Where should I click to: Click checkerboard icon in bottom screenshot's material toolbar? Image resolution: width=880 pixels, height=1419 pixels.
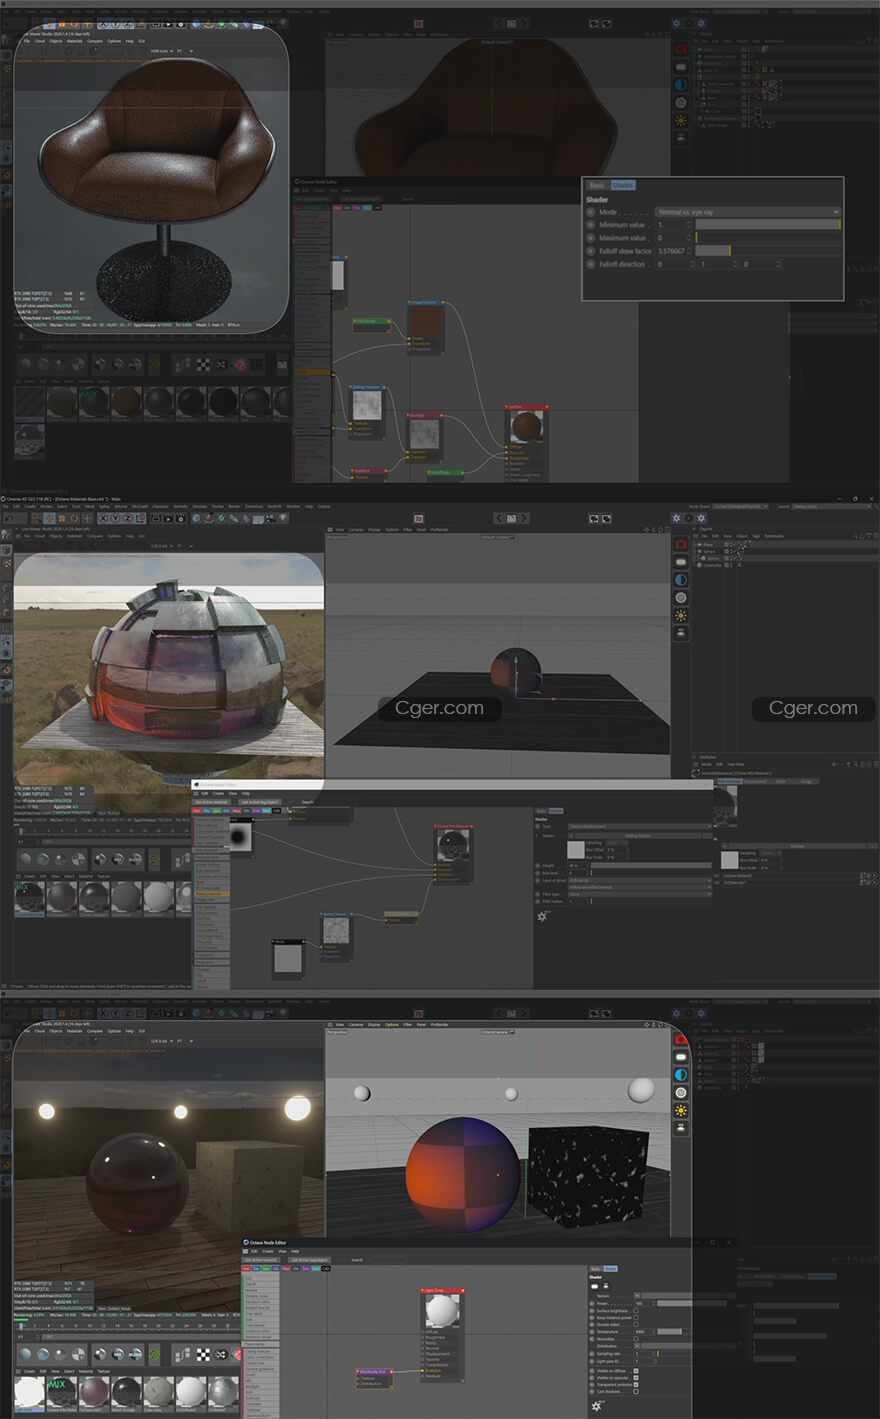click(203, 1355)
